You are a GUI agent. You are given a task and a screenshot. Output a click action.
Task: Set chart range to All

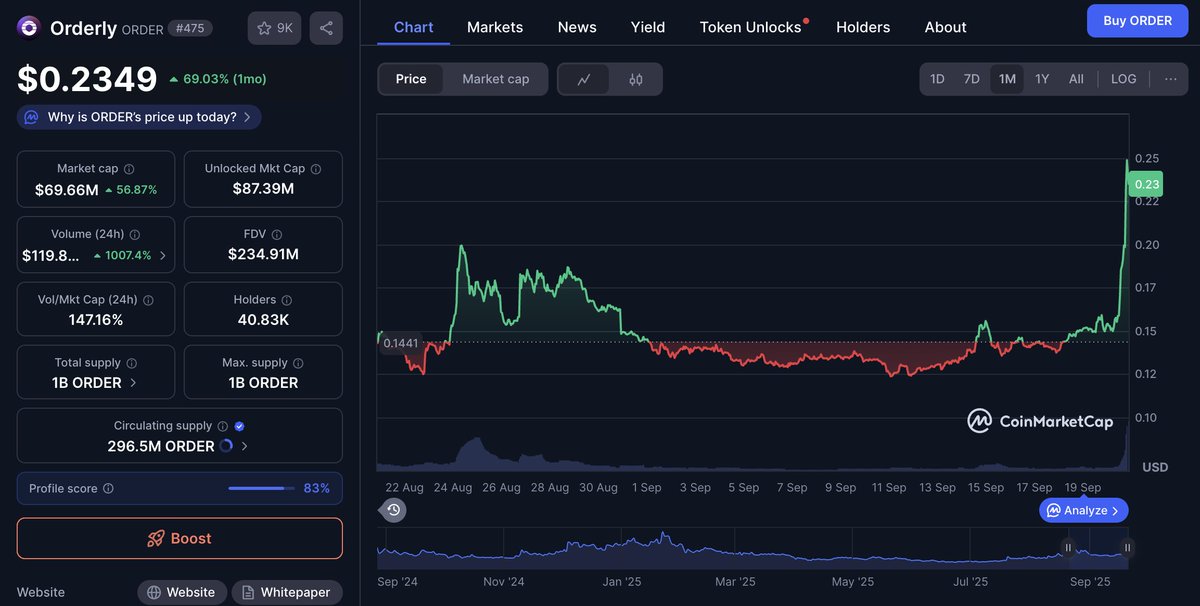[x=1076, y=79]
